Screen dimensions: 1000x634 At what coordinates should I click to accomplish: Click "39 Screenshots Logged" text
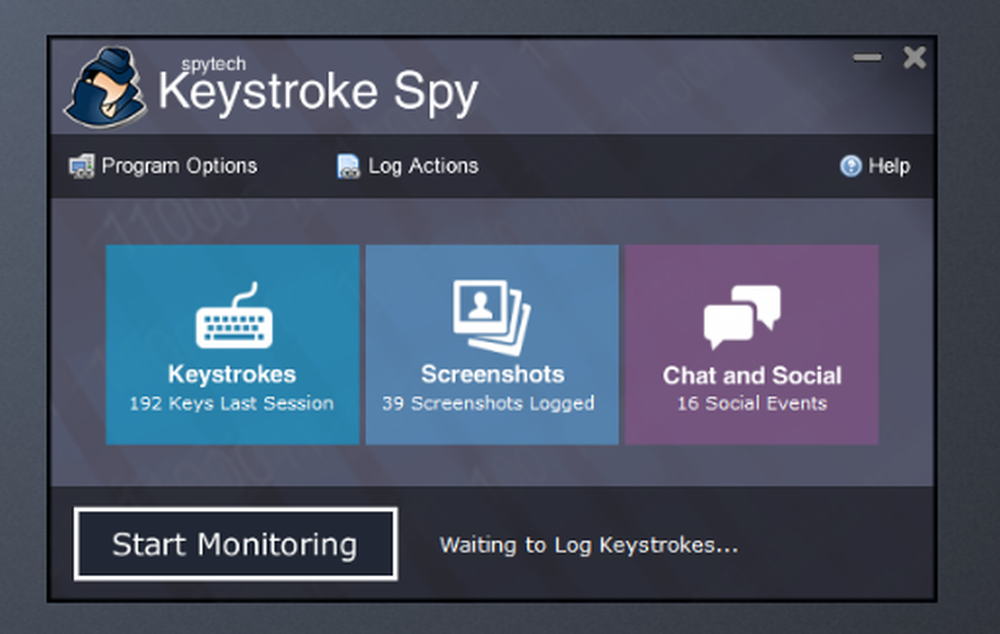click(x=489, y=404)
